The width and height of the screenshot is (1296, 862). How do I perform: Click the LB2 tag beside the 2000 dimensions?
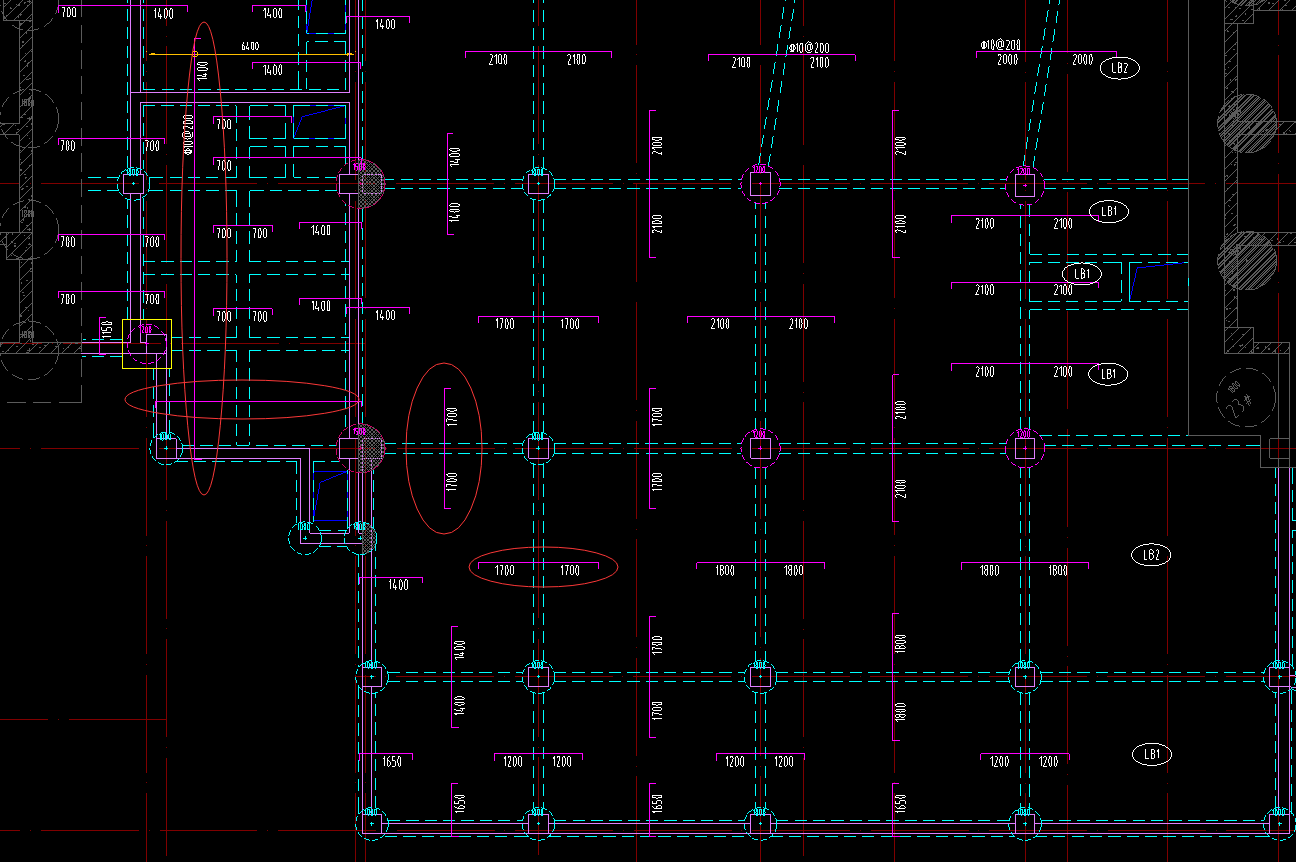pos(1119,68)
